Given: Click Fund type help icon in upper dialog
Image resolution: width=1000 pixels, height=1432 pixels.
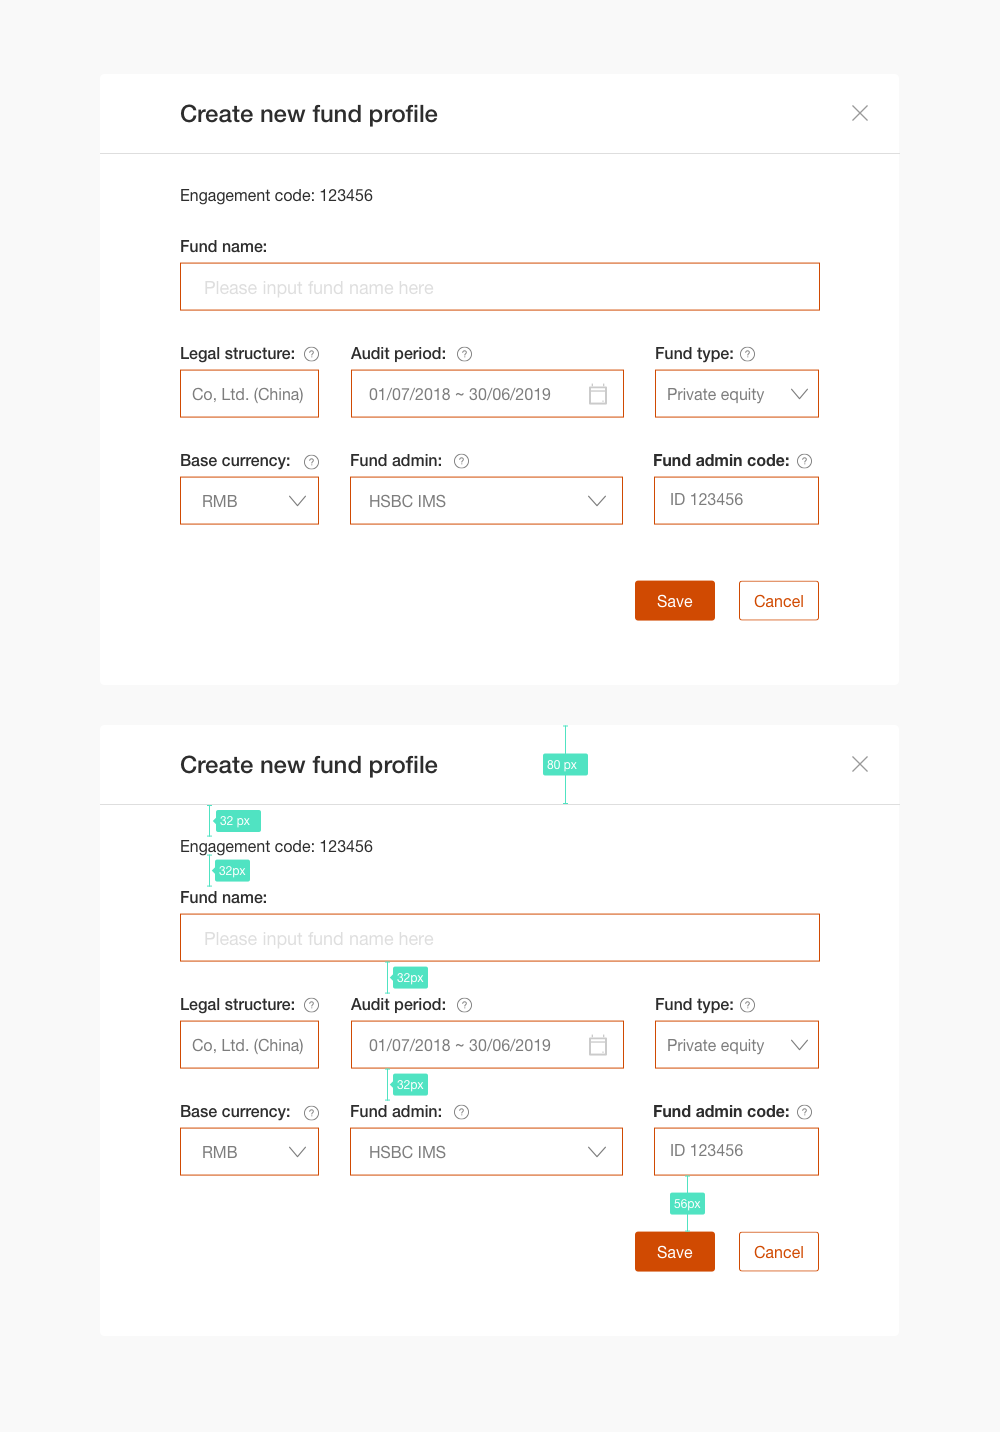Looking at the screenshot, I should (747, 354).
